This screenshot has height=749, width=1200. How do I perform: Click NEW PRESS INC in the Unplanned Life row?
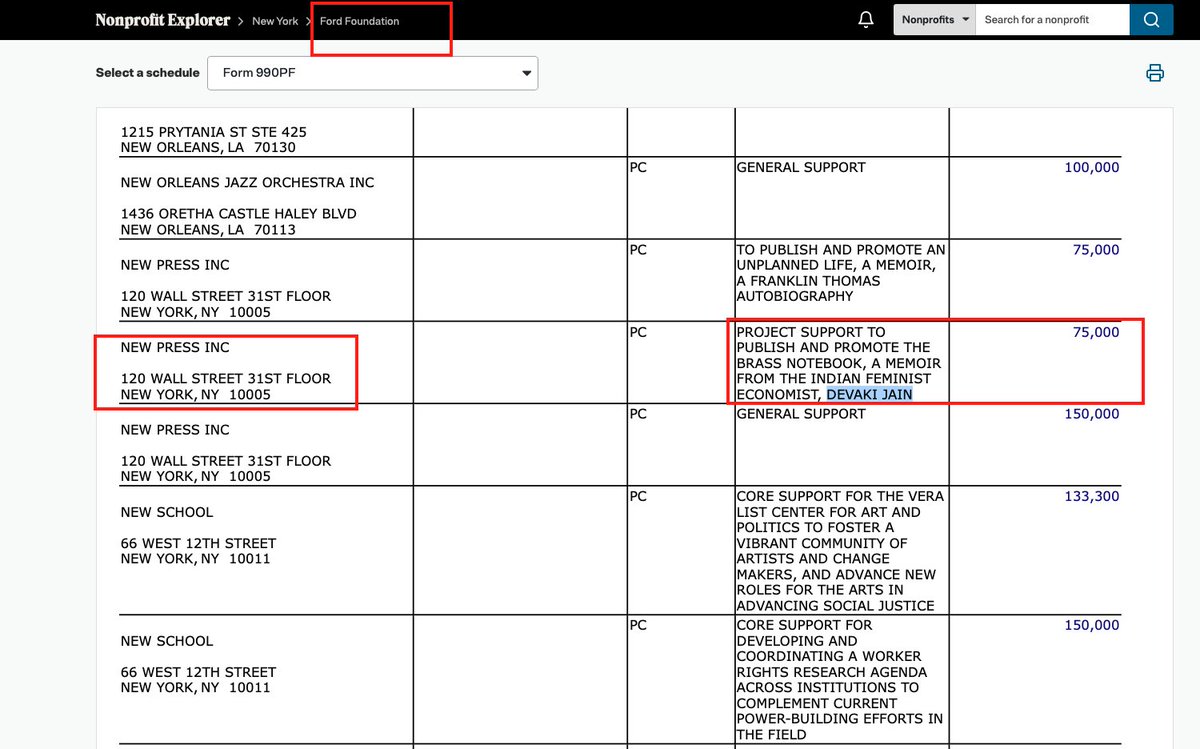pos(175,265)
